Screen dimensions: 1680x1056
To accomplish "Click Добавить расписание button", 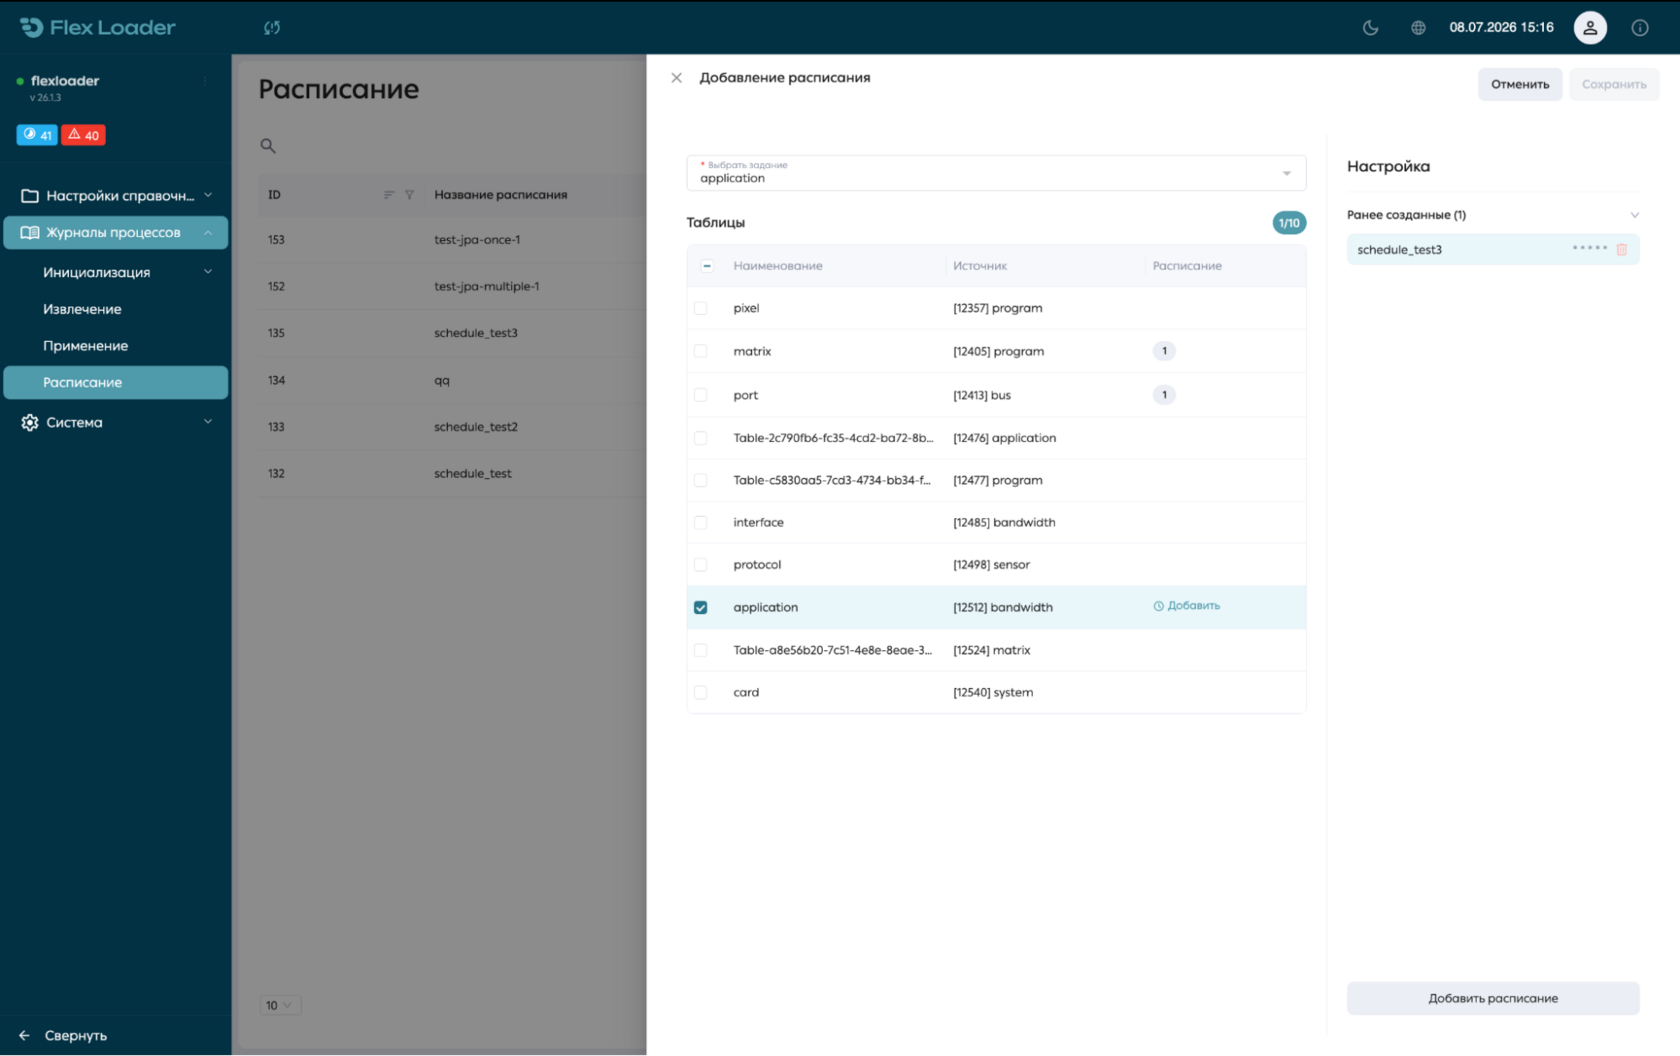I will [1493, 998].
